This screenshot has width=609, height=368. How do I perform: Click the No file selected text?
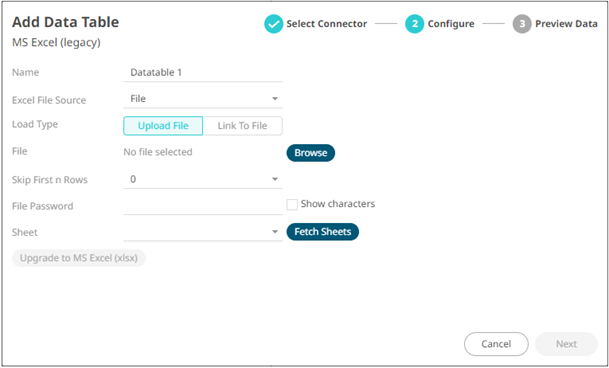(x=158, y=152)
